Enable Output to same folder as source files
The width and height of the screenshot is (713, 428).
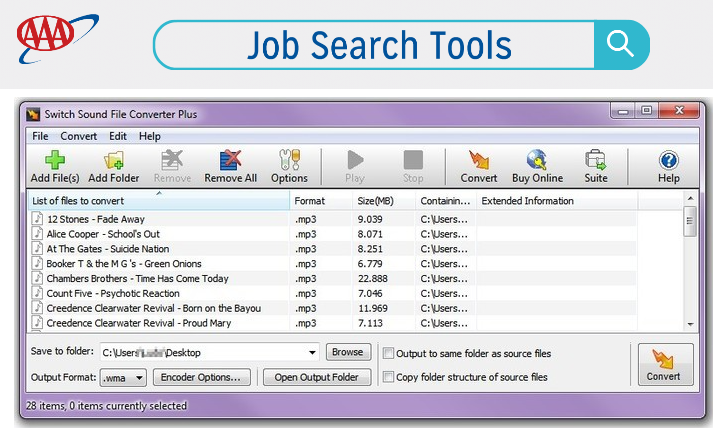(388, 353)
